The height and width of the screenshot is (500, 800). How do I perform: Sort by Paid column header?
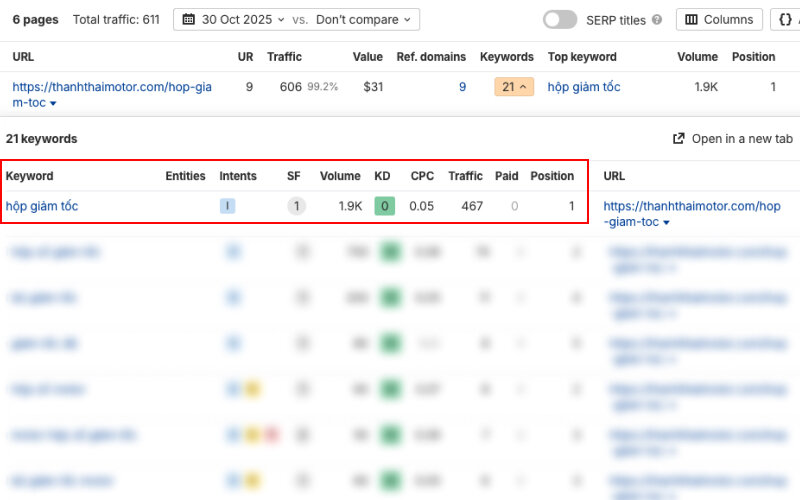pos(507,176)
